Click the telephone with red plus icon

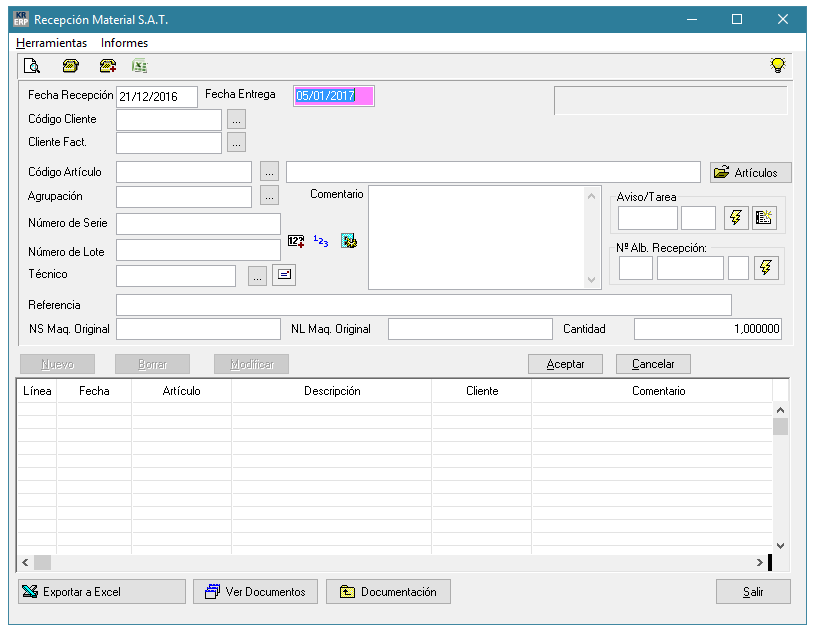(108, 66)
